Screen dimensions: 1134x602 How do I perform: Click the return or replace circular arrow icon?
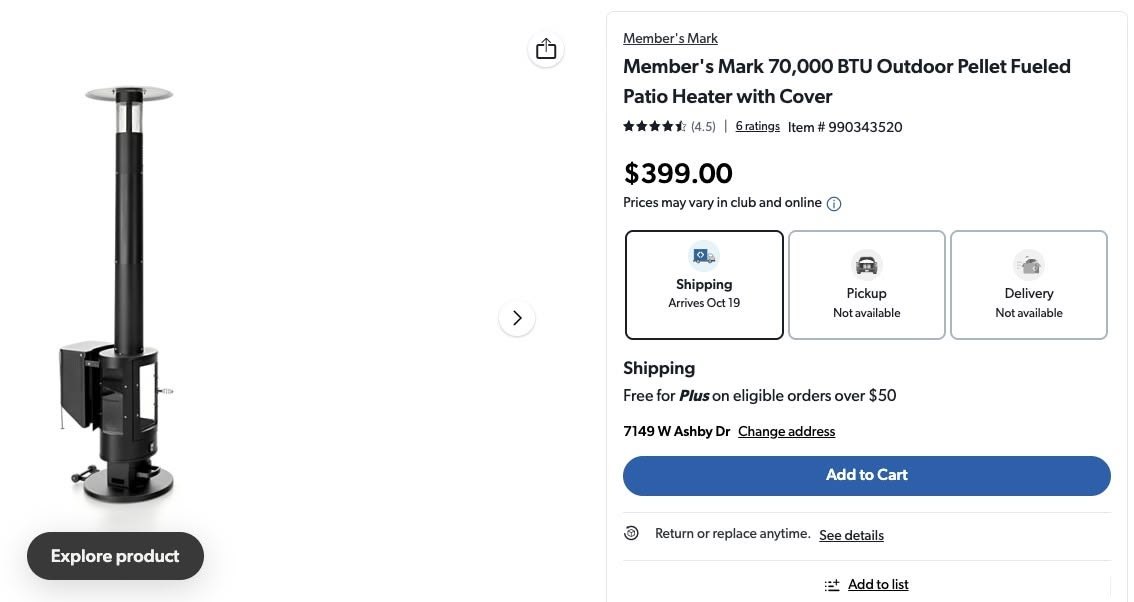pyautogui.click(x=632, y=534)
